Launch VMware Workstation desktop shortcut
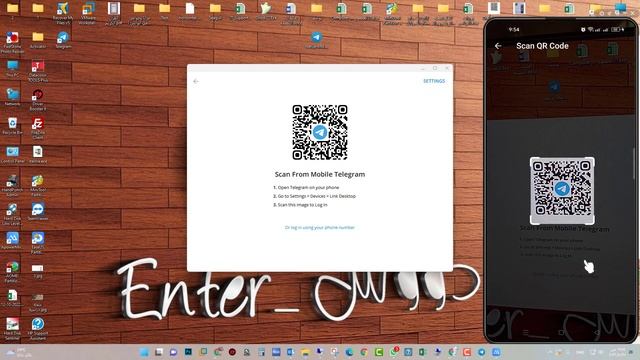The height and width of the screenshot is (360, 640). click(88, 13)
